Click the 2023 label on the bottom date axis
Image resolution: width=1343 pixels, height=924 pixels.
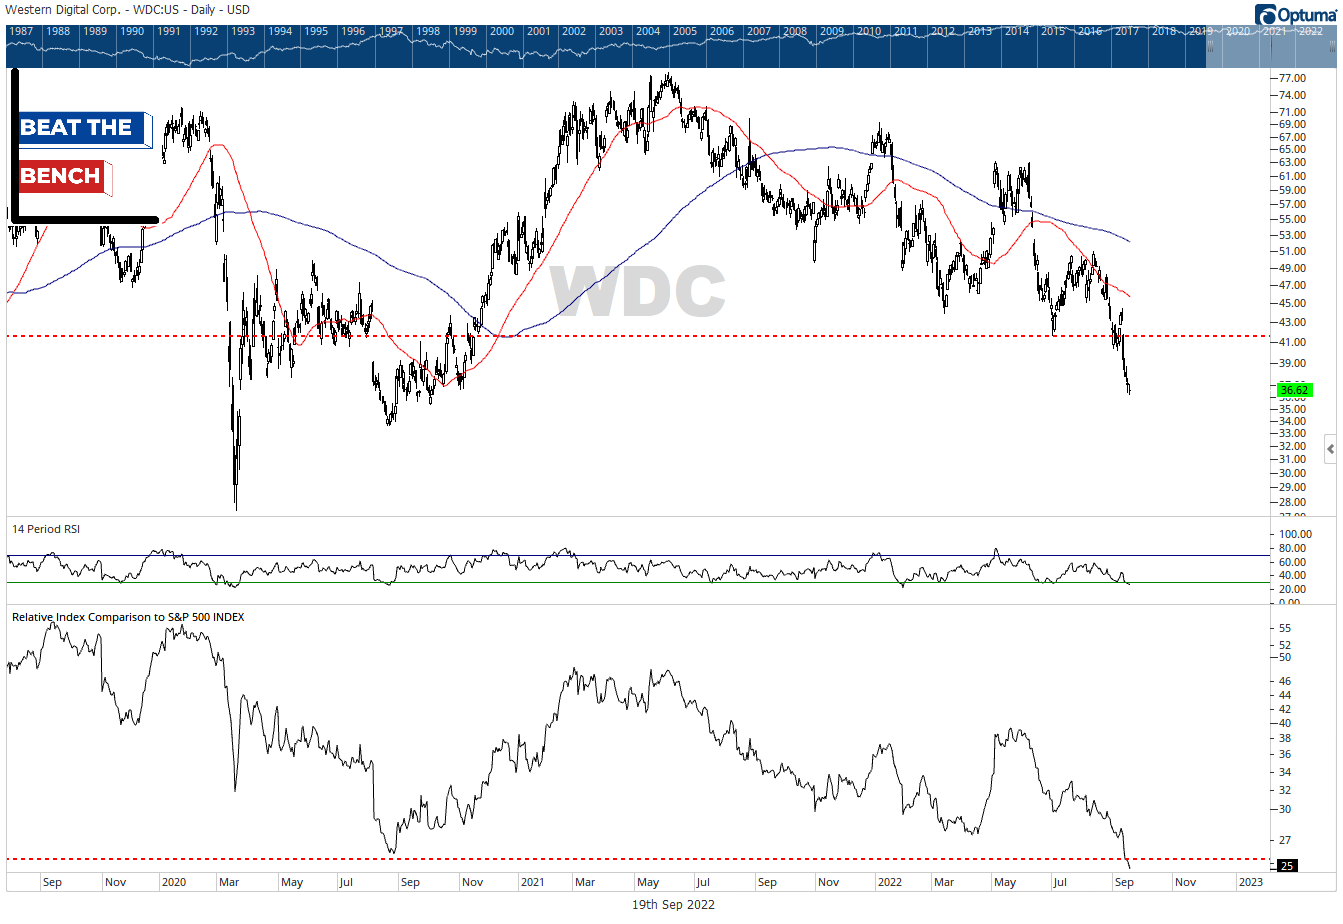click(1250, 882)
